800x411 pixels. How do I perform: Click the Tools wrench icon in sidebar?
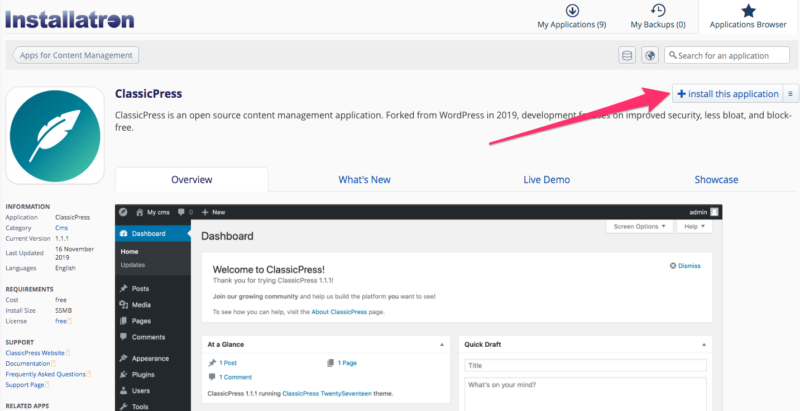[123, 407]
